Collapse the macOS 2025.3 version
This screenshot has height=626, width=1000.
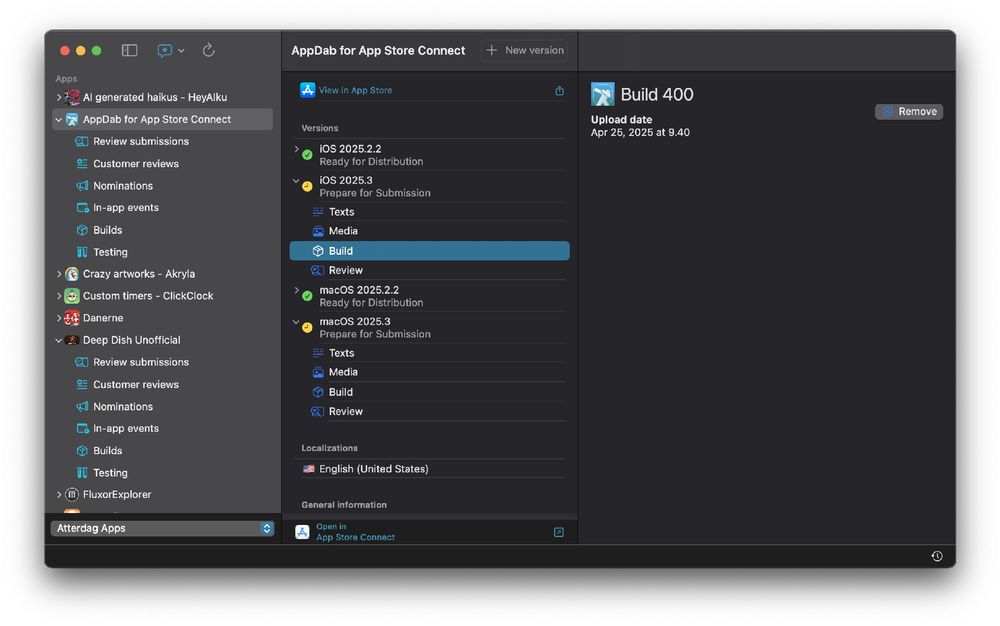[297, 322]
